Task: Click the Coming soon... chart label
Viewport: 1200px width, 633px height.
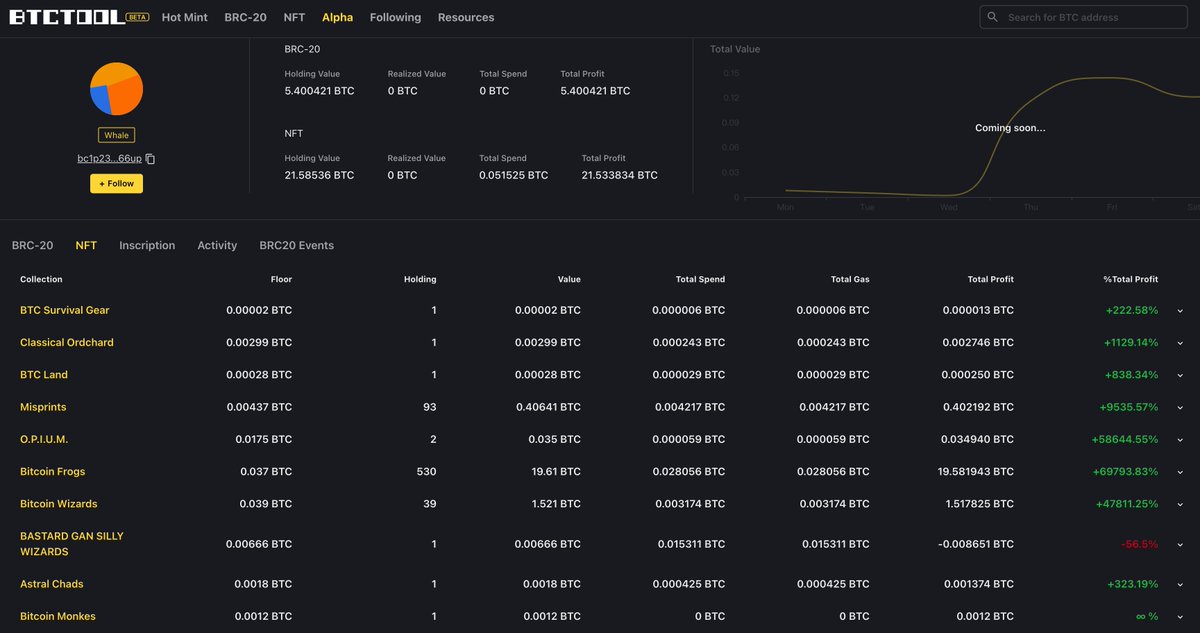Action: tap(1010, 128)
